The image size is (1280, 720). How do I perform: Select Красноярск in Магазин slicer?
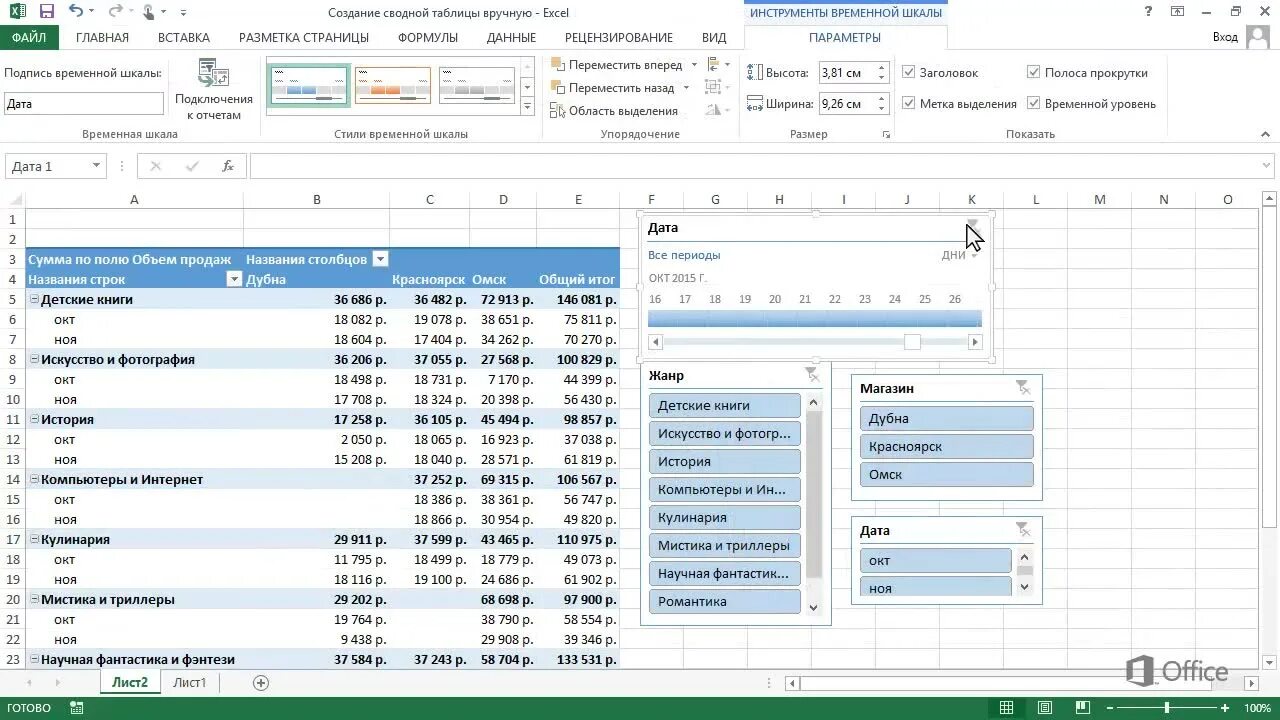click(x=946, y=446)
